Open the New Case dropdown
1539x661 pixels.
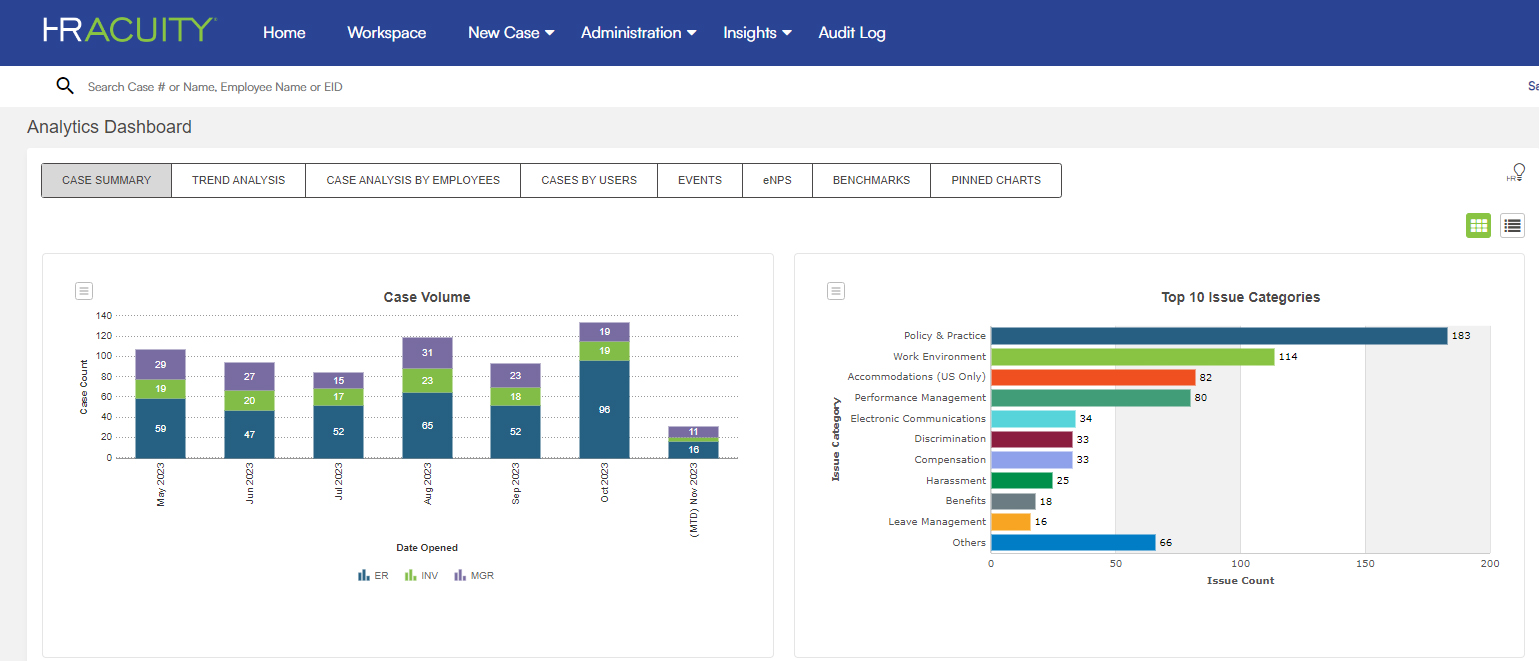coord(510,32)
